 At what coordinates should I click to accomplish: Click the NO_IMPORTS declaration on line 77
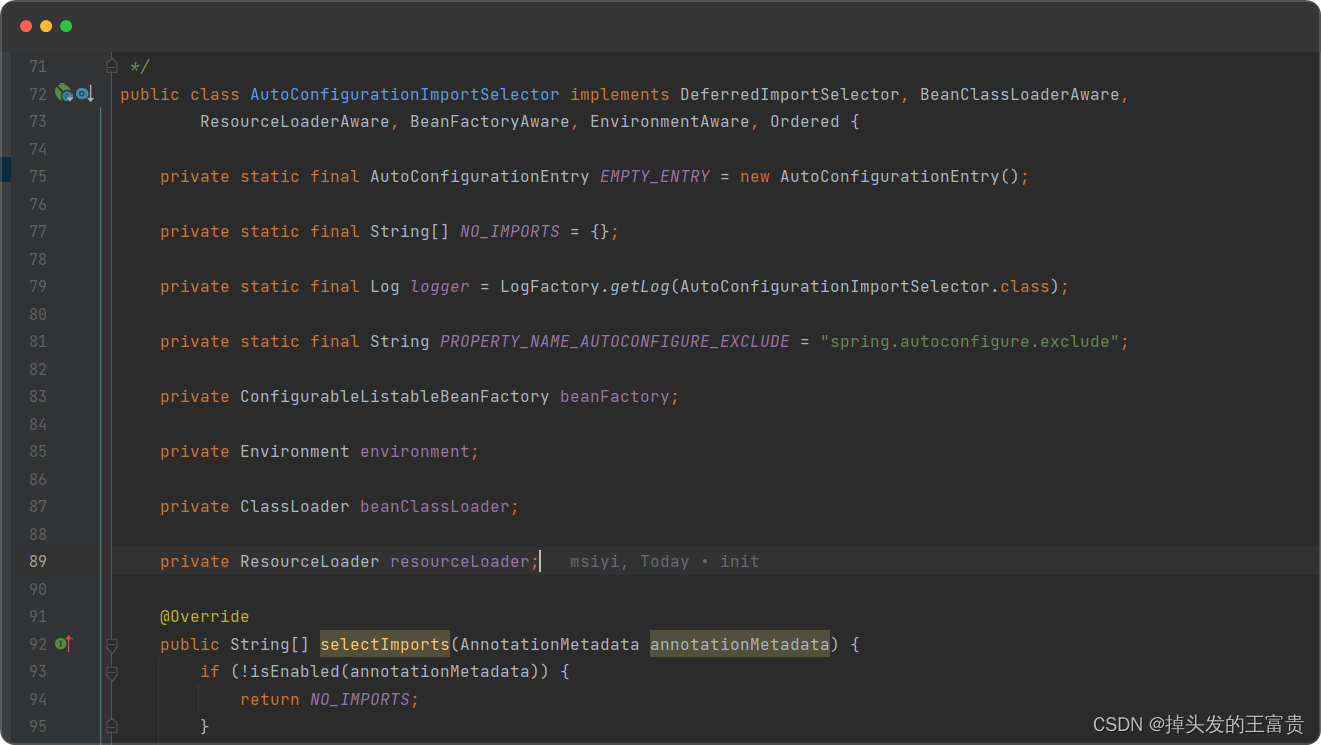click(x=510, y=231)
